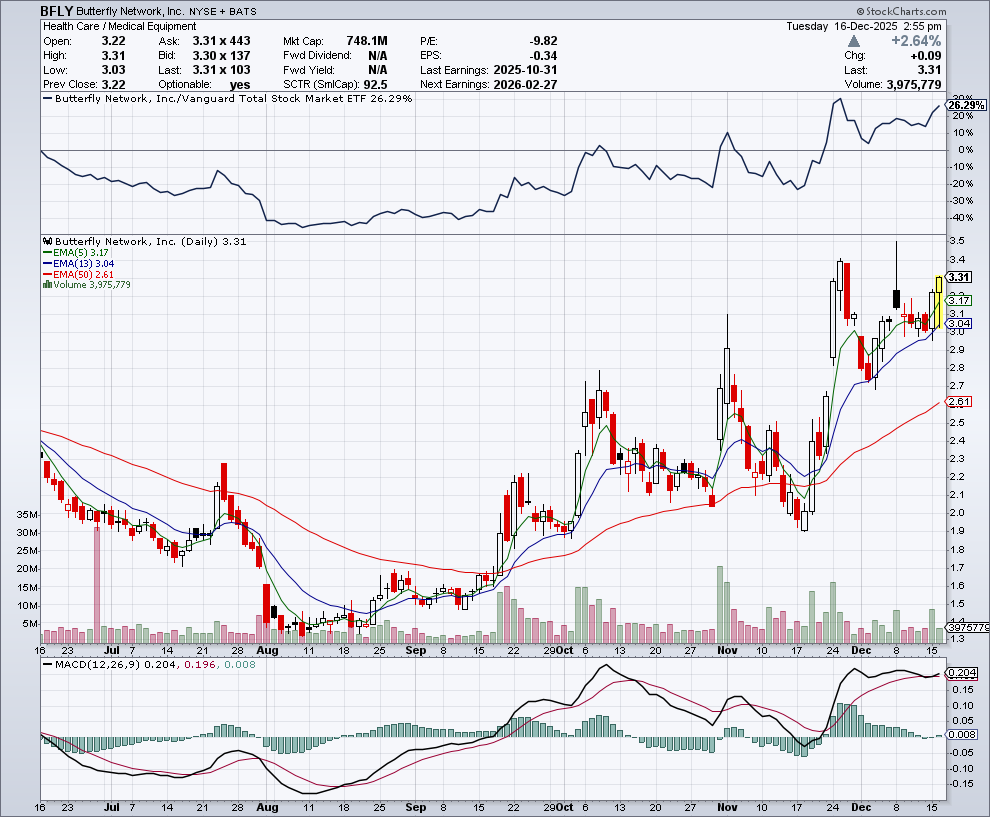Click the Volume value 3,975,779 in header

click(x=914, y=85)
